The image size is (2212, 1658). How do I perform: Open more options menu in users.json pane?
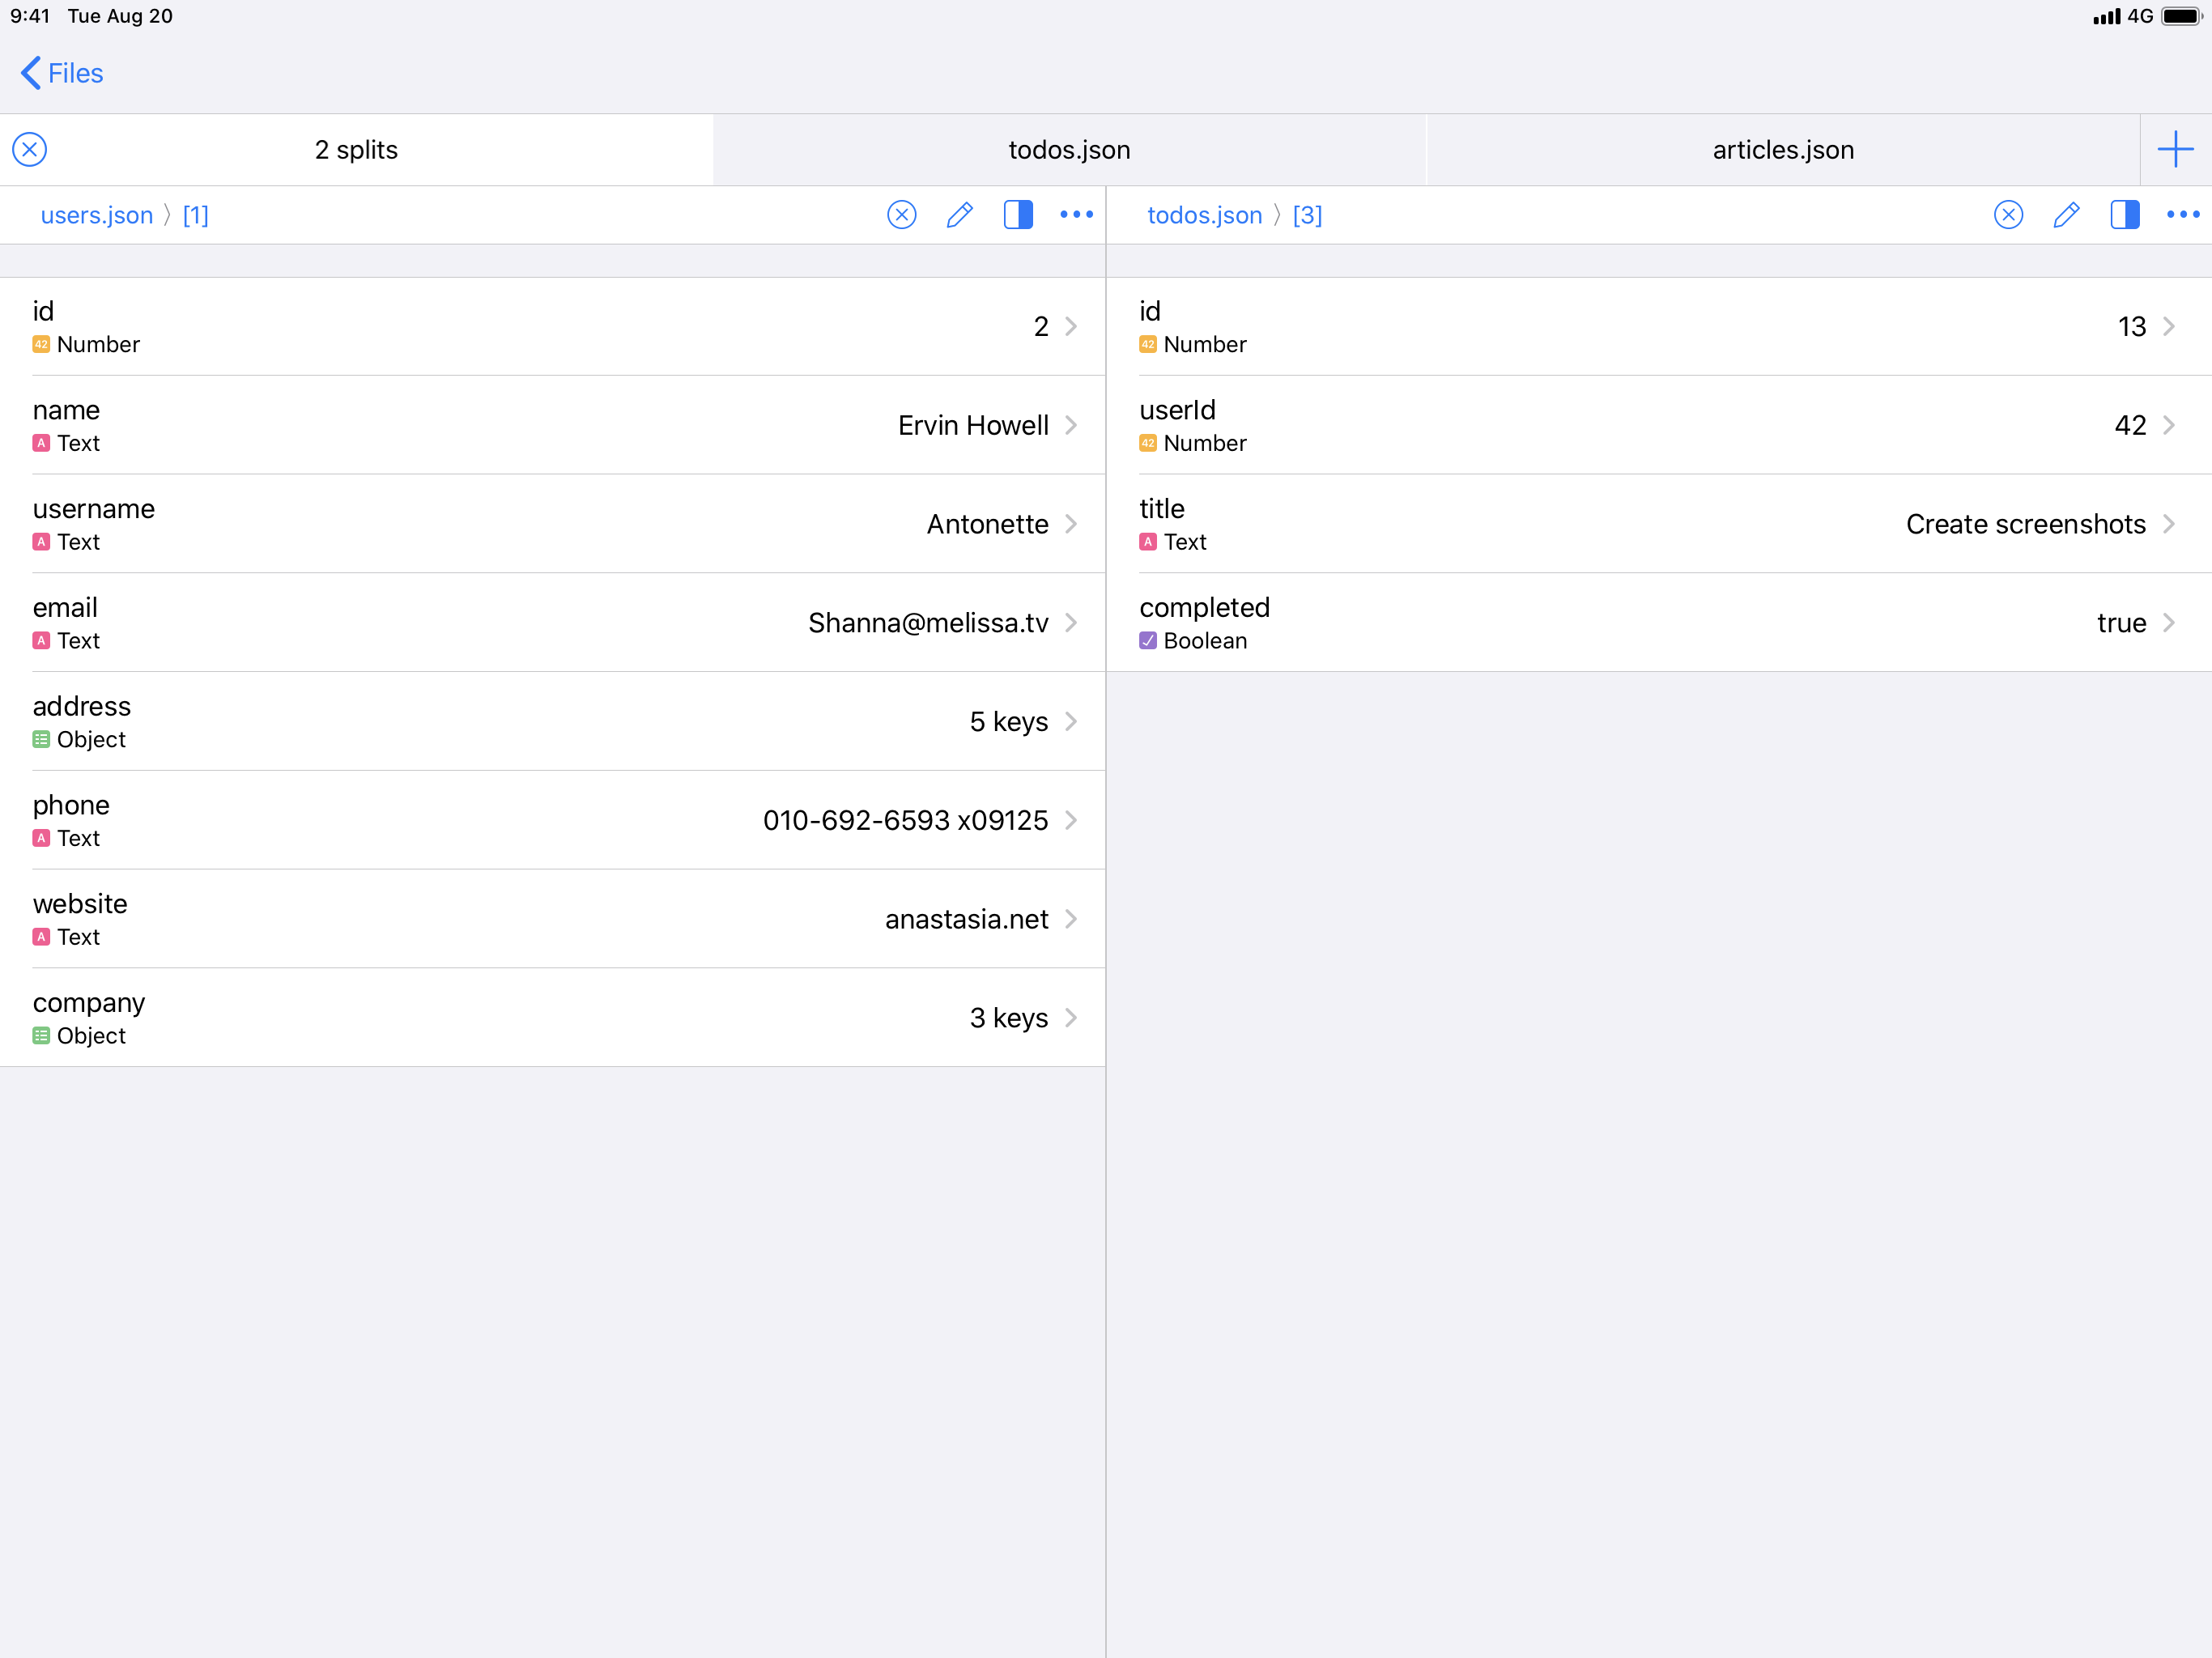(x=1076, y=215)
